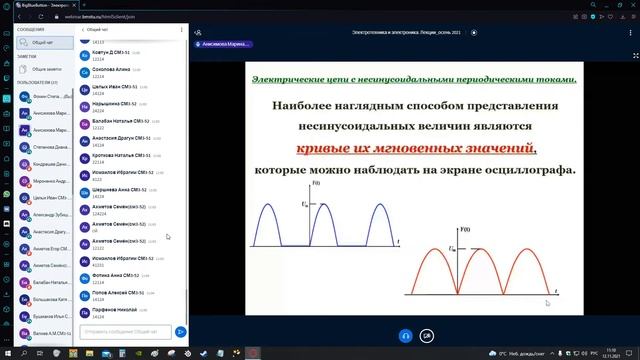This screenshot has height=360, width=640.
Task: Select user Кондрашев Денис in users list
Action: pos(45,164)
